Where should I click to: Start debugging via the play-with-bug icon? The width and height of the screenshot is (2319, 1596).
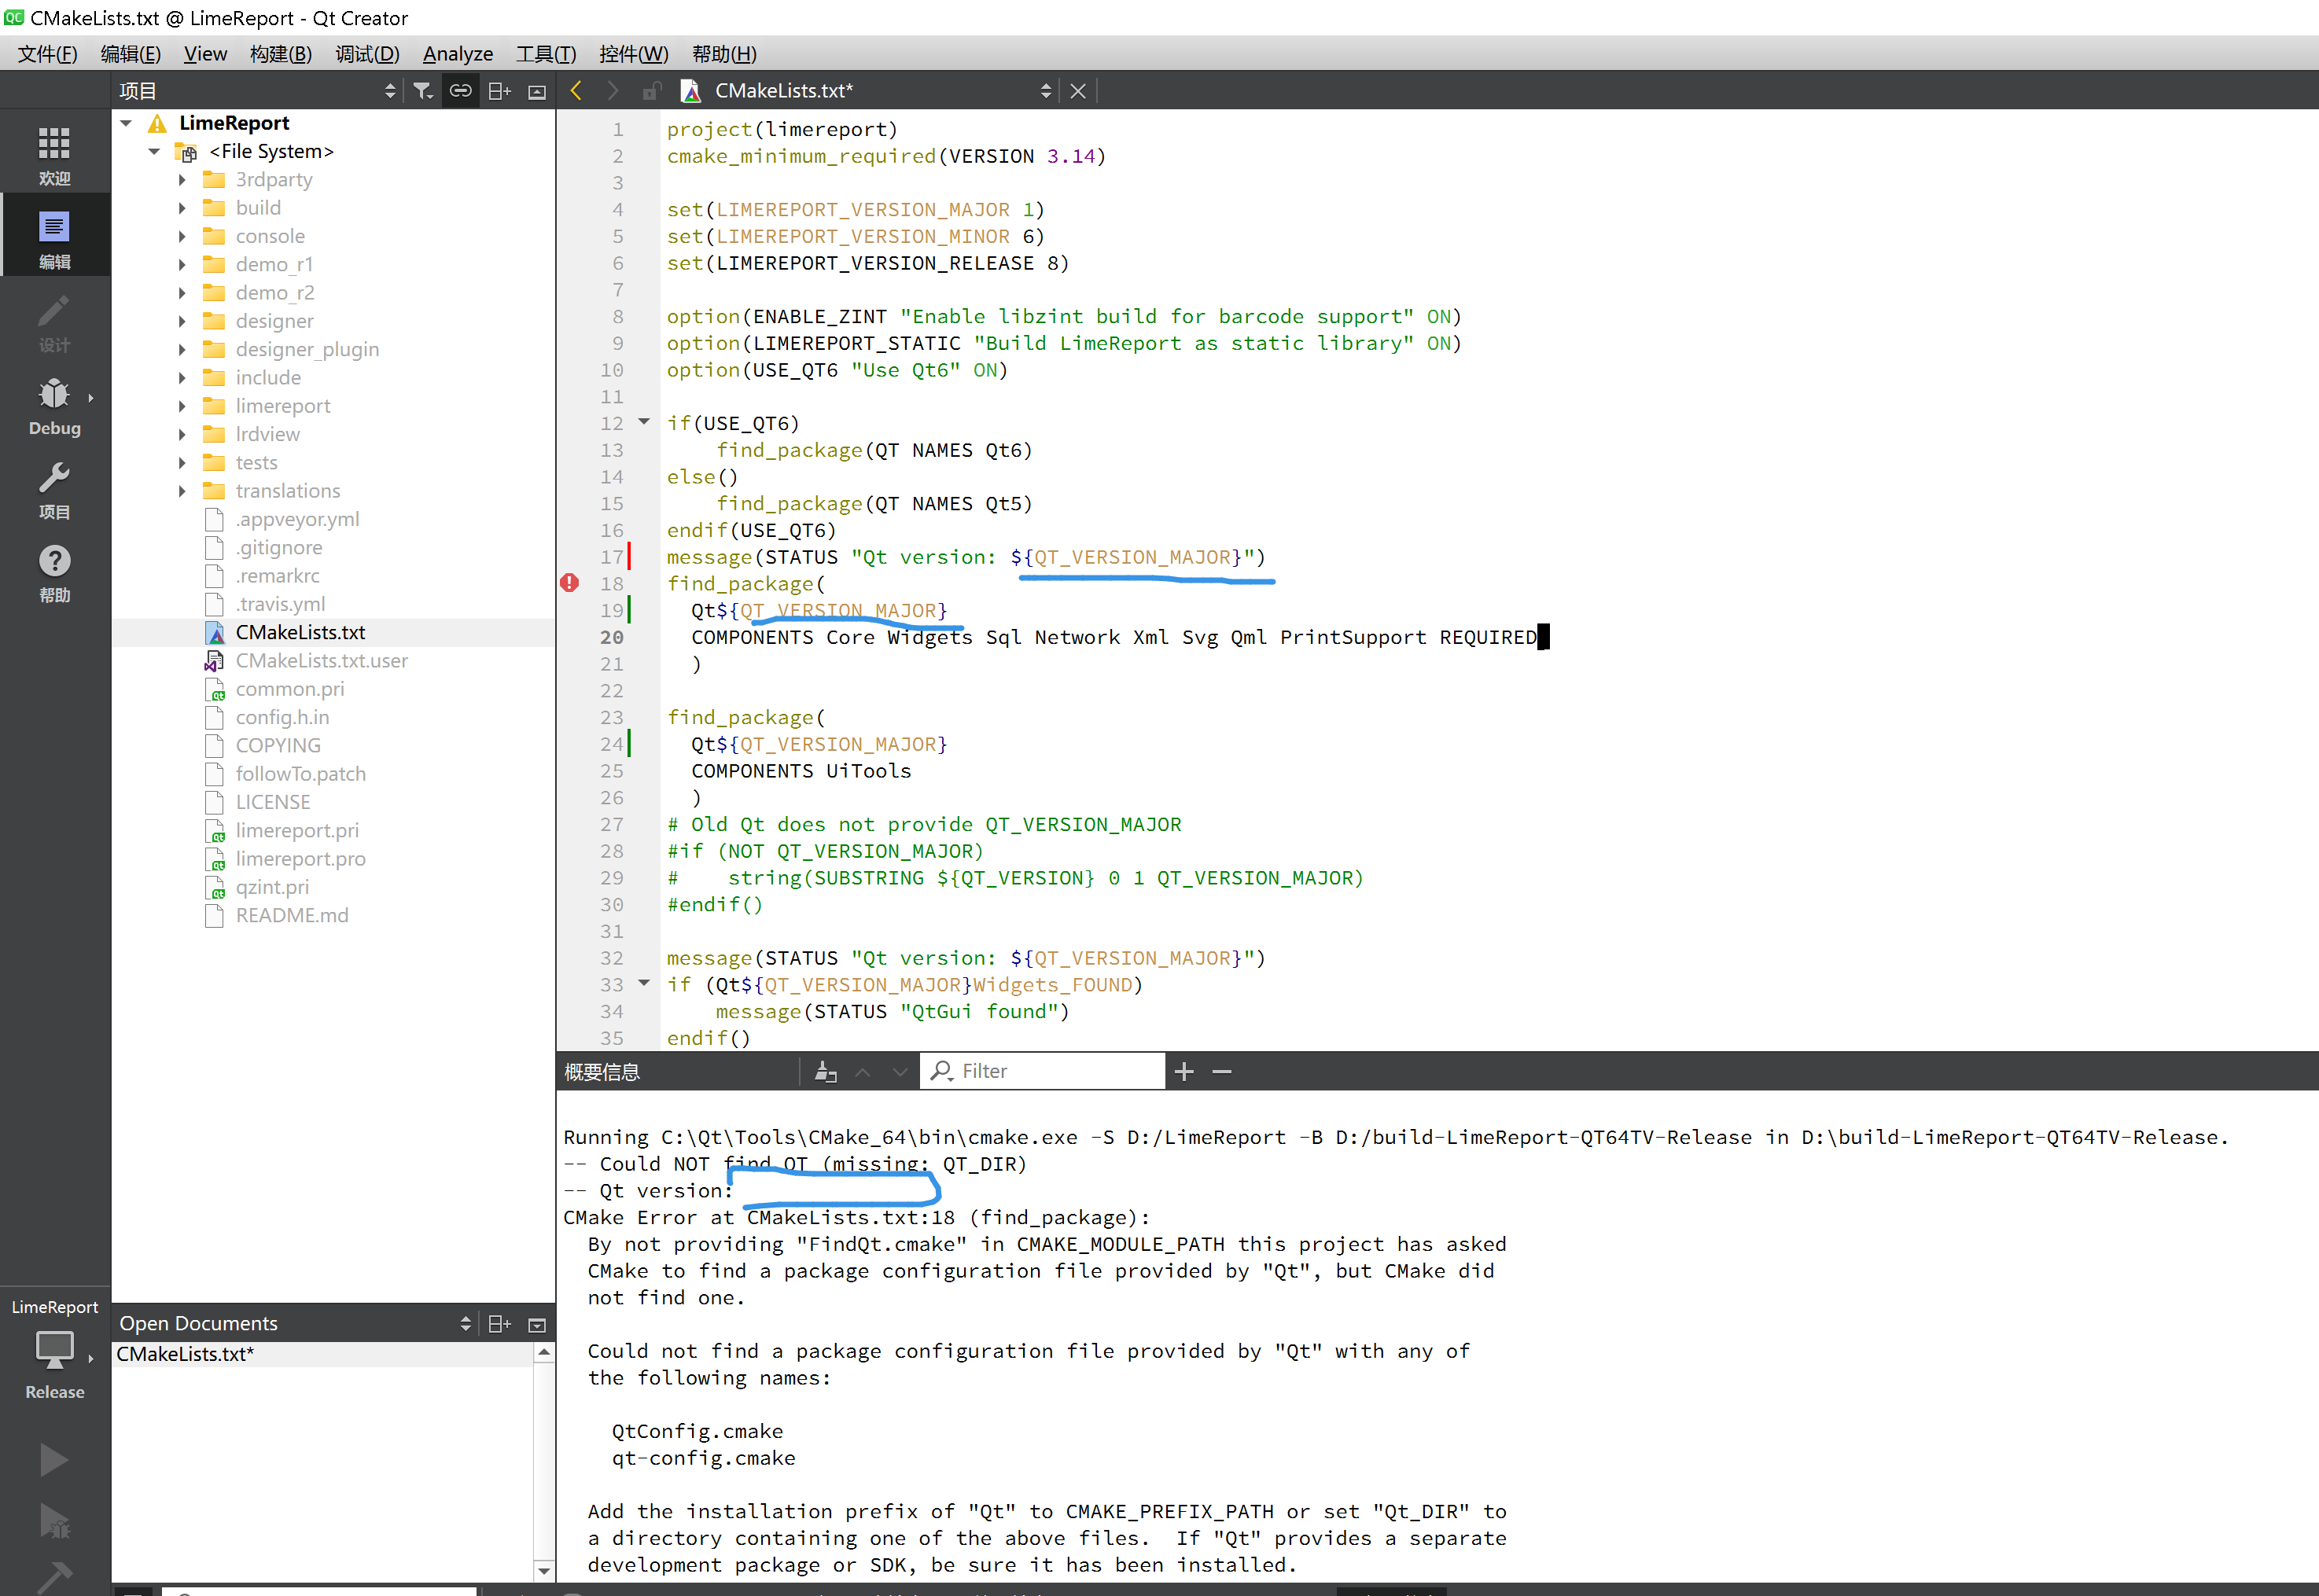(x=55, y=1522)
